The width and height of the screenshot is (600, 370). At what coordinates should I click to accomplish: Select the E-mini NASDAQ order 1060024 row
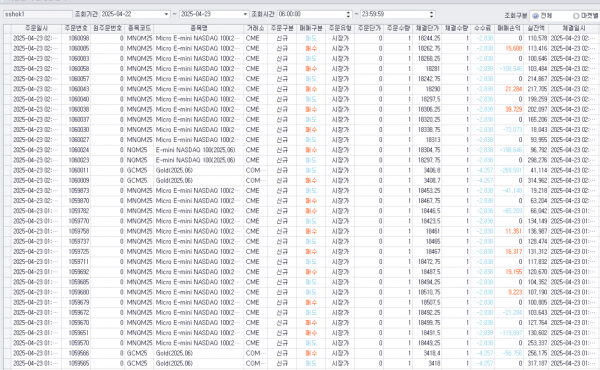[302, 150]
